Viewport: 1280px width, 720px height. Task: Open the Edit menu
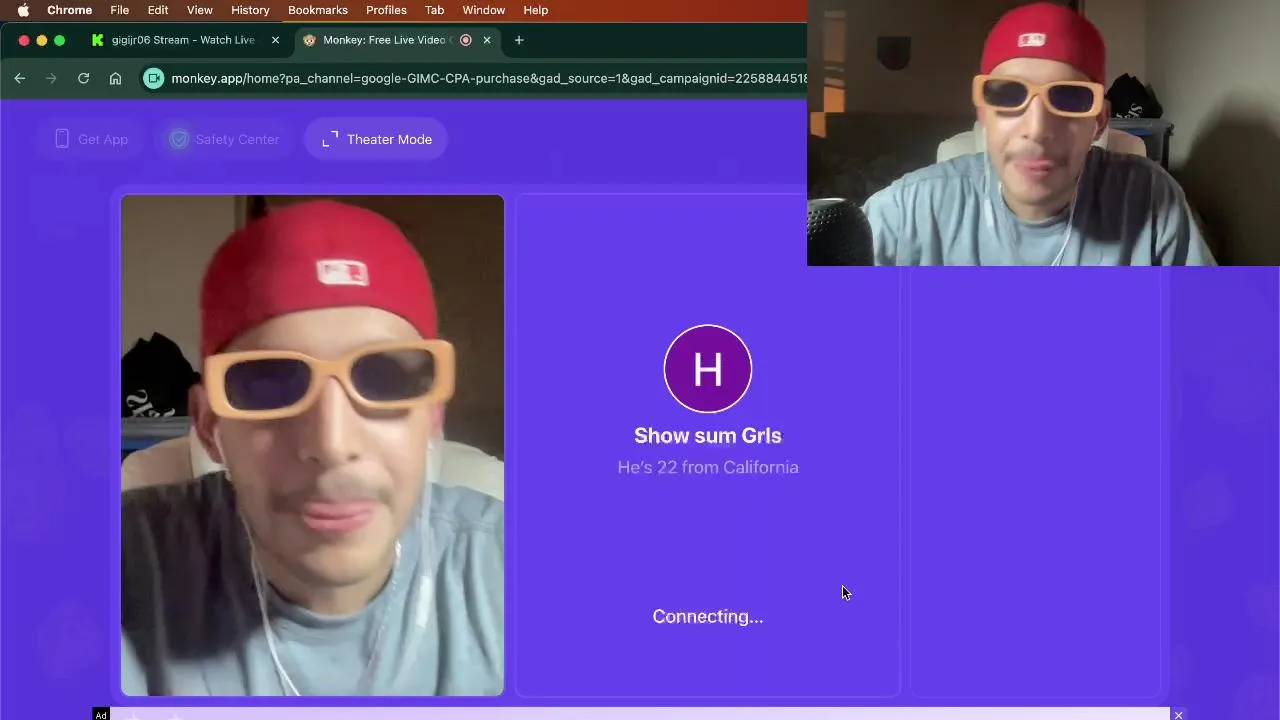click(158, 10)
